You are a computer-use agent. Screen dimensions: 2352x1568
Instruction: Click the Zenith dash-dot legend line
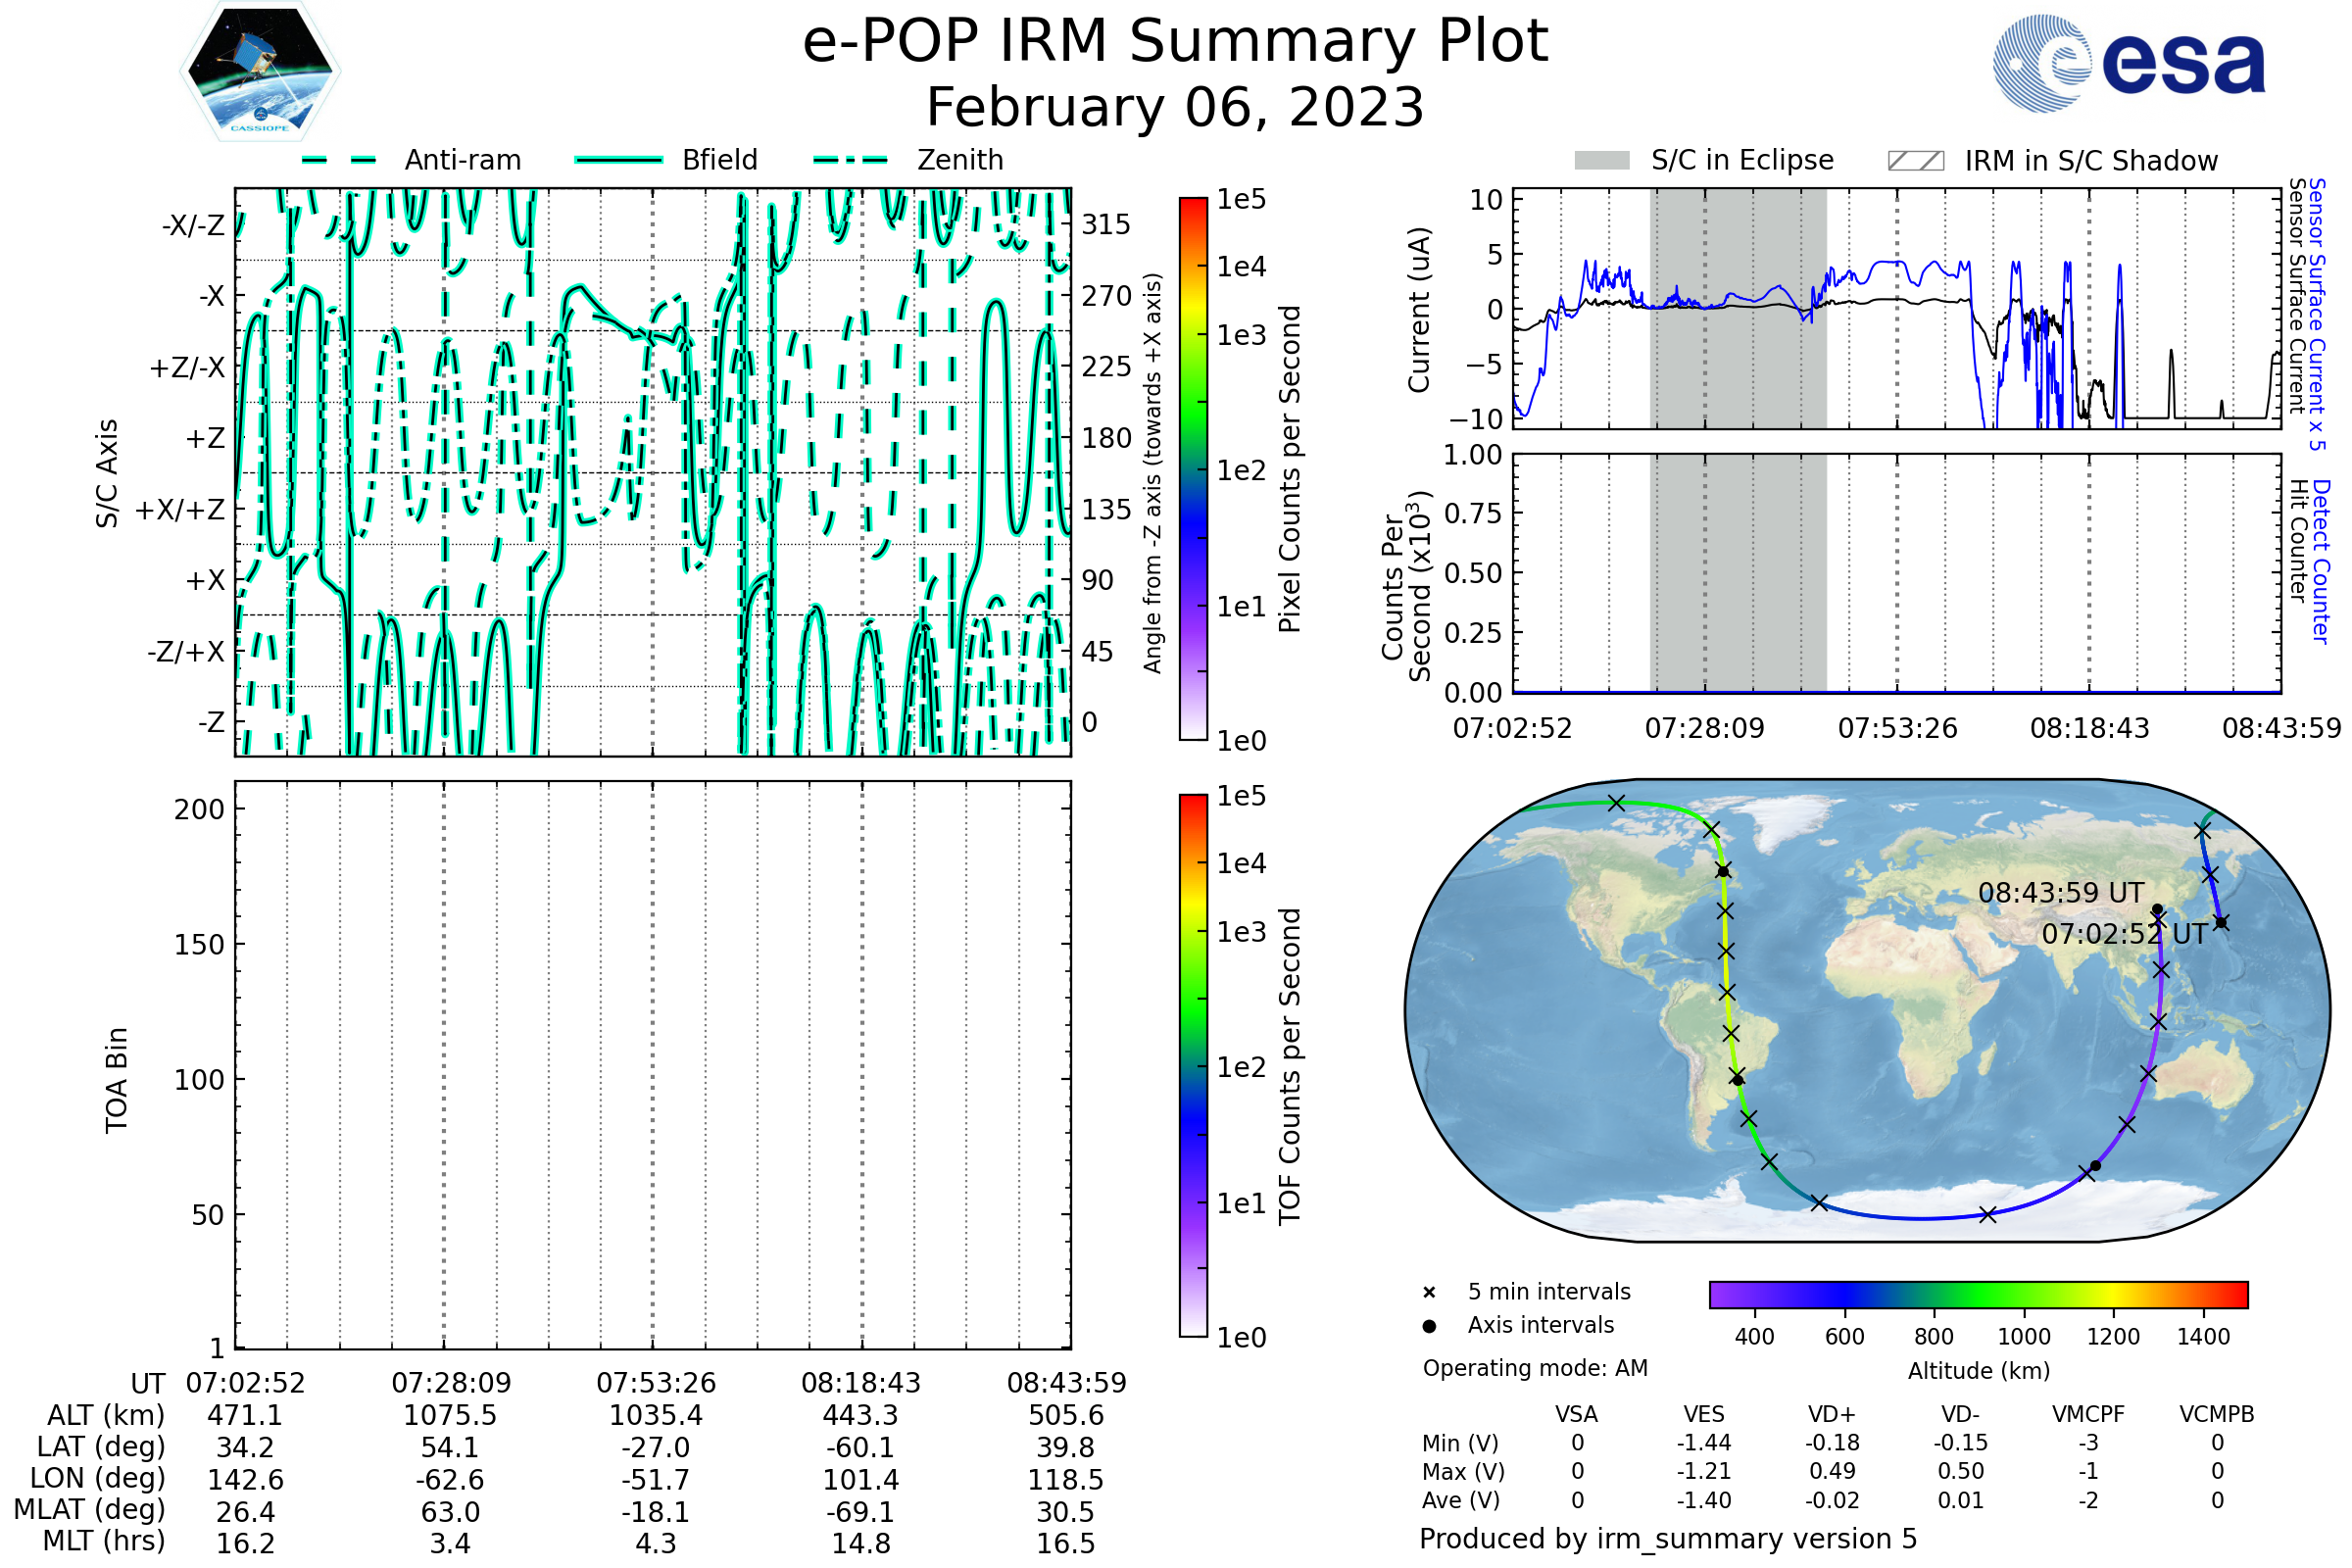850,160
